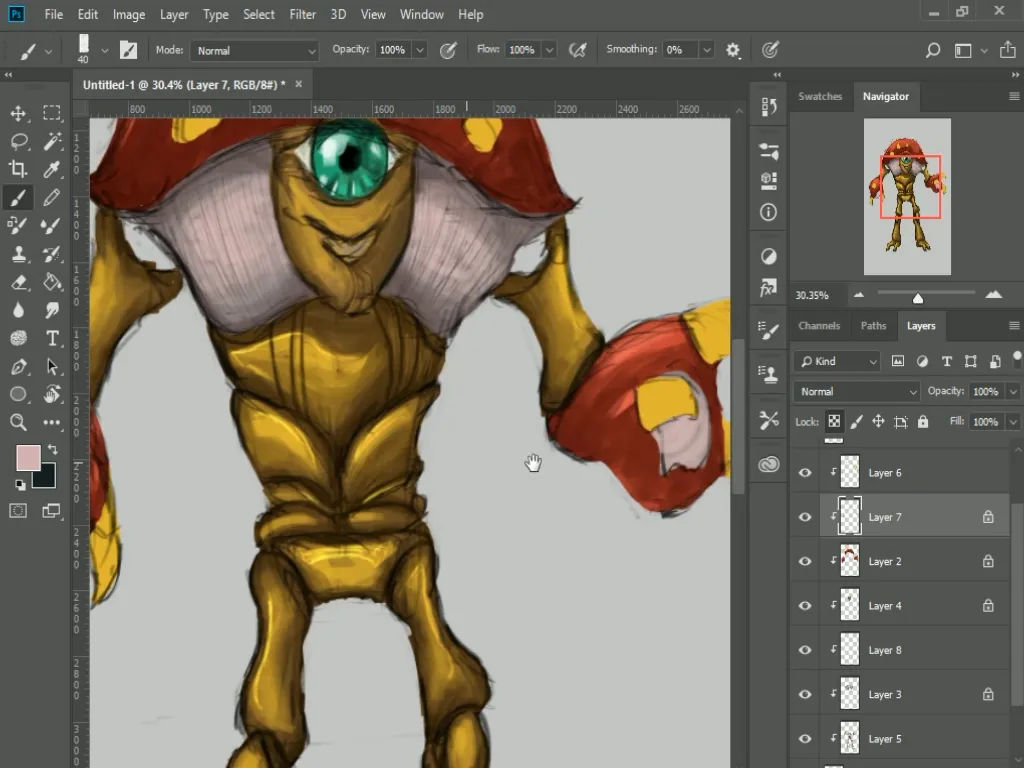Expand brush Flow slider dropdown
This screenshot has width=1024, height=768.
549,50
